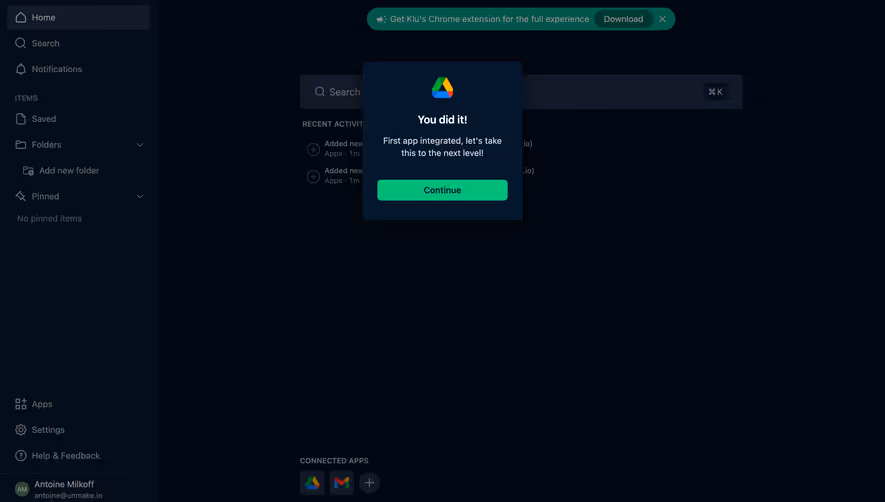Click the Pinned pin icon
The image size is (885, 502).
(21, 197)
